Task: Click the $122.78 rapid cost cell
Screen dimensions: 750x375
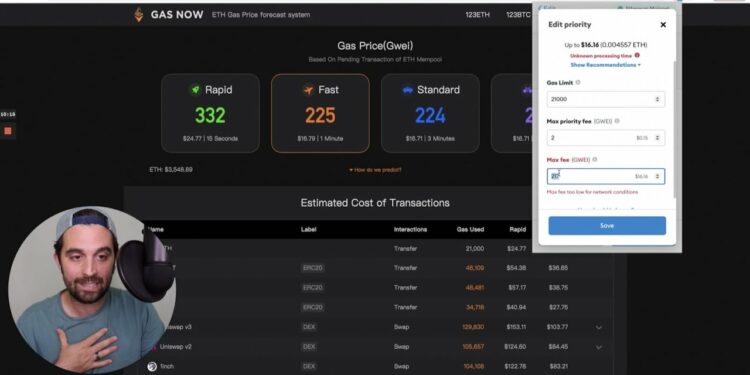Action: coord(516,366)
